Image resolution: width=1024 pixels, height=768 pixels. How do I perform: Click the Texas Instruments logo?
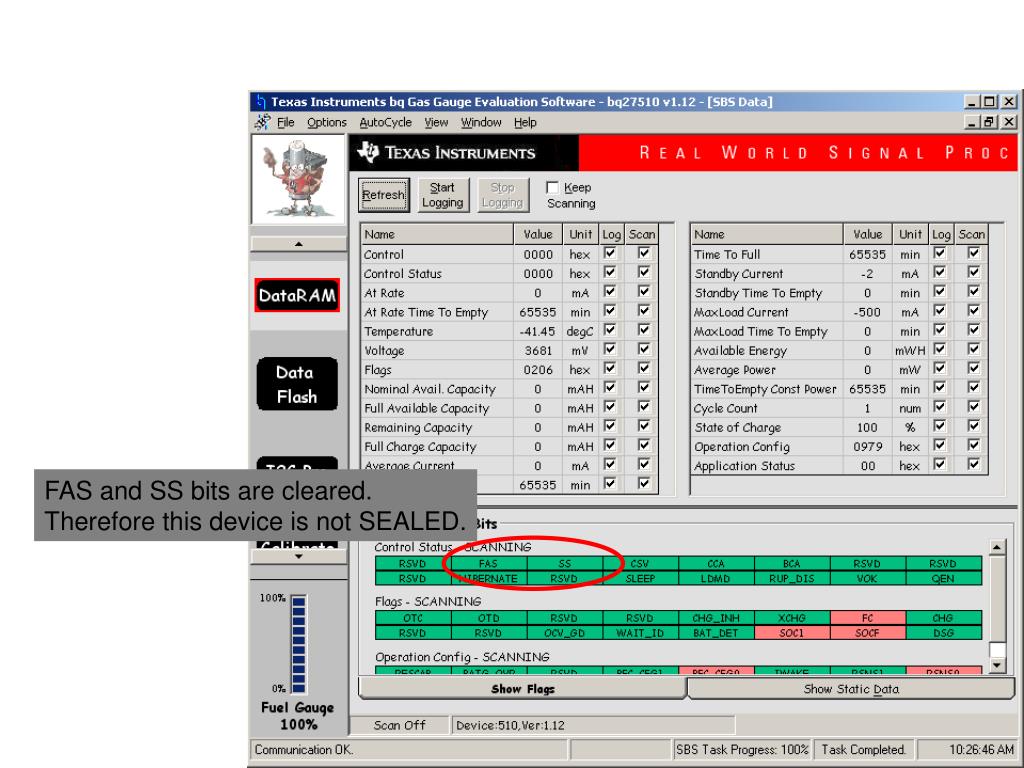pos(447,153)
